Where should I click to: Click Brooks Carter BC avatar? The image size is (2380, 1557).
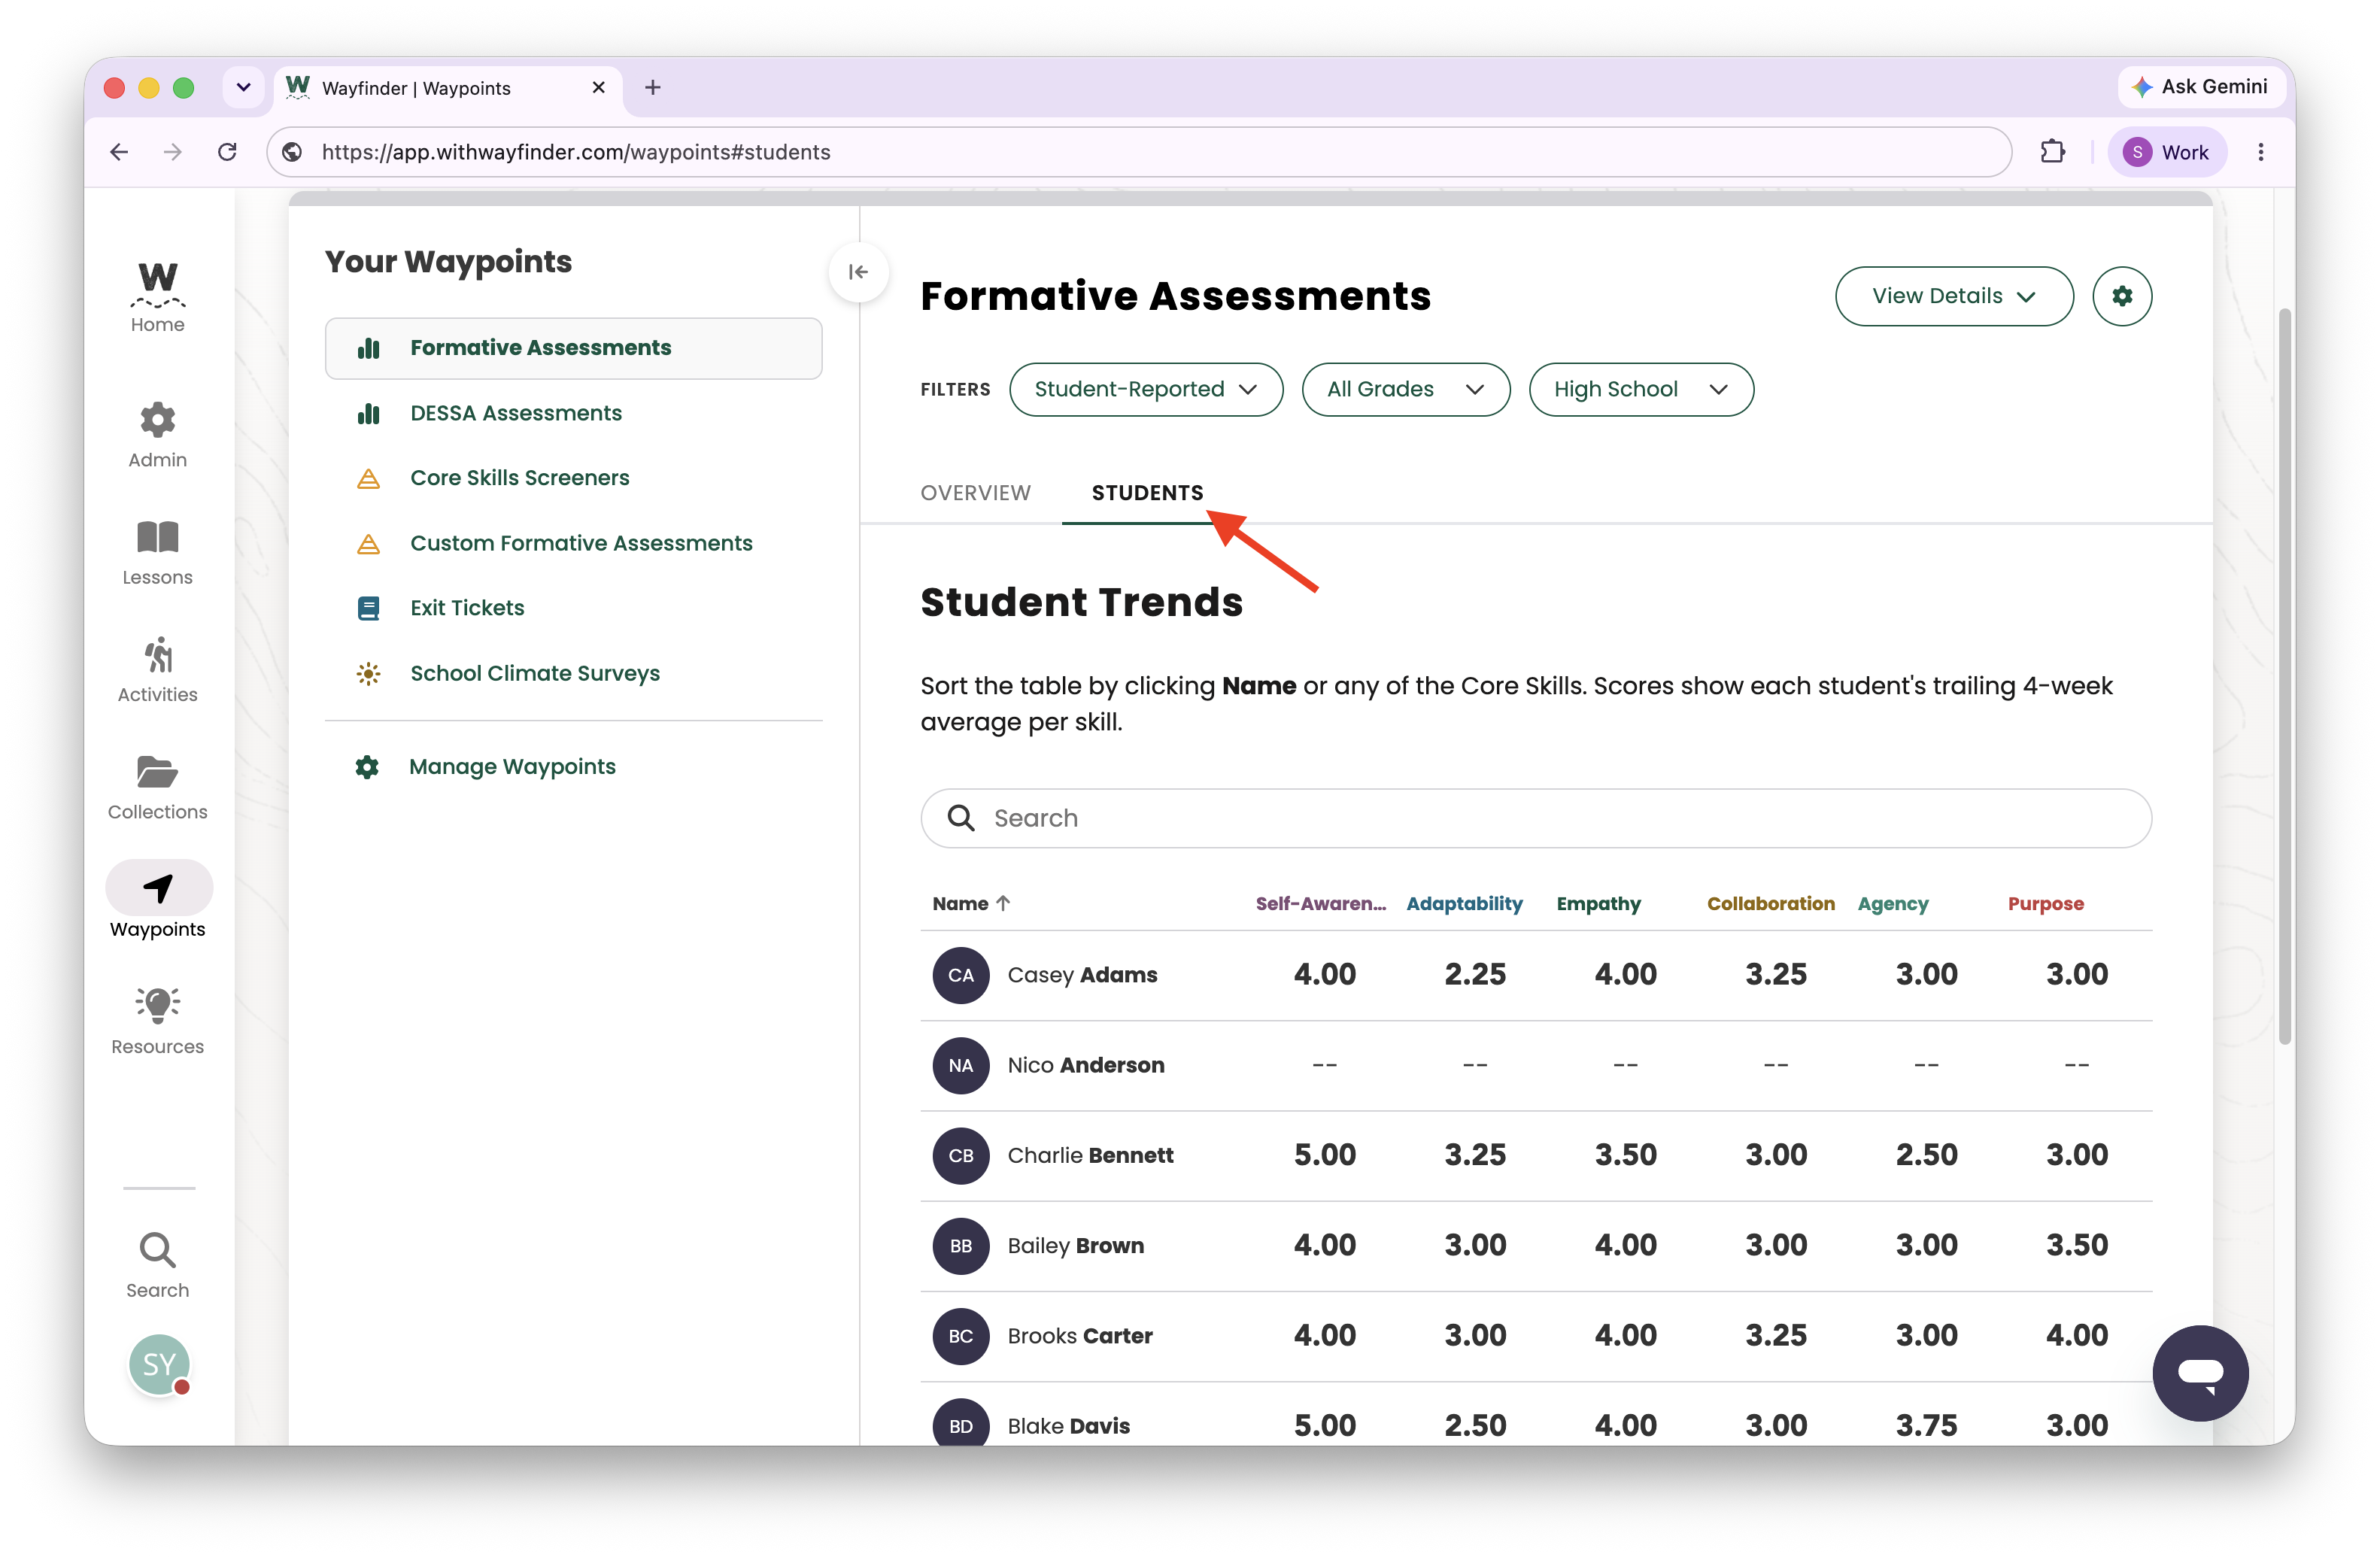point(960,1336)
